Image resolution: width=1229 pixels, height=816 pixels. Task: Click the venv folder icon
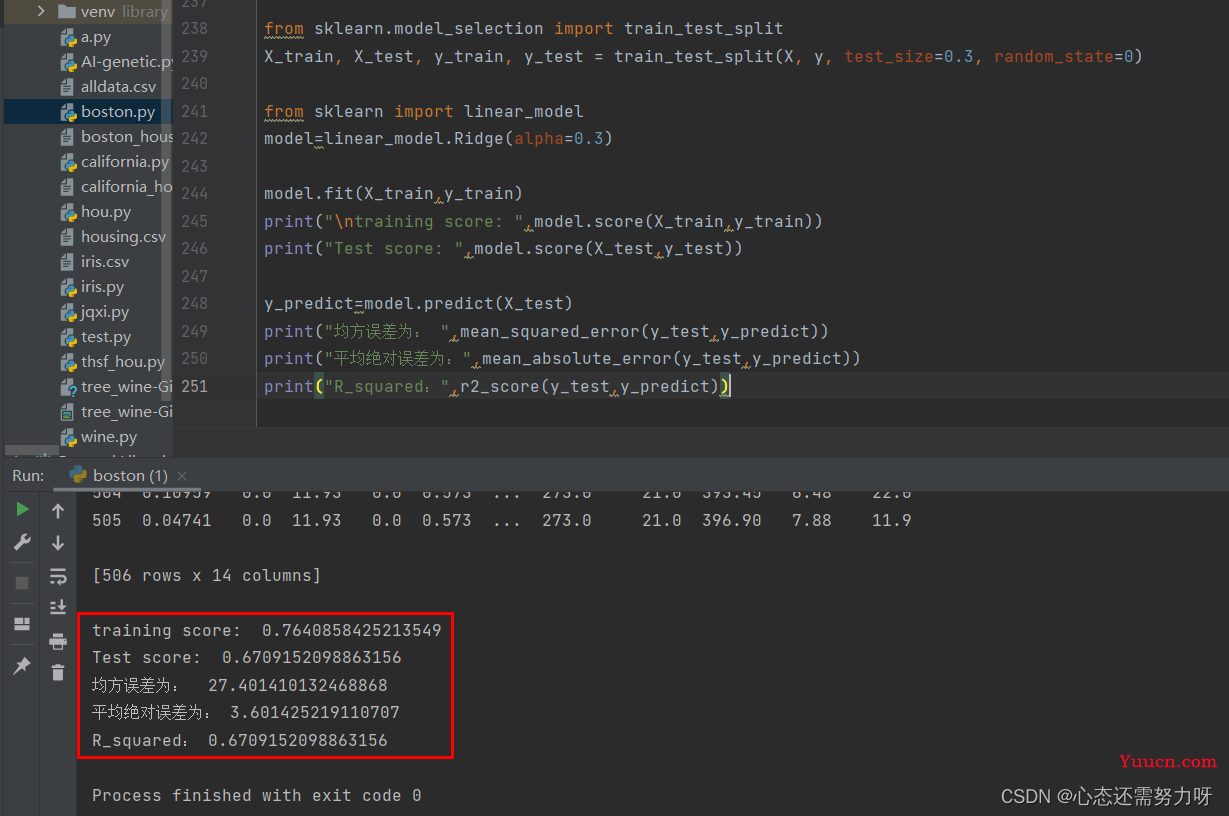(x=67, y=12)
